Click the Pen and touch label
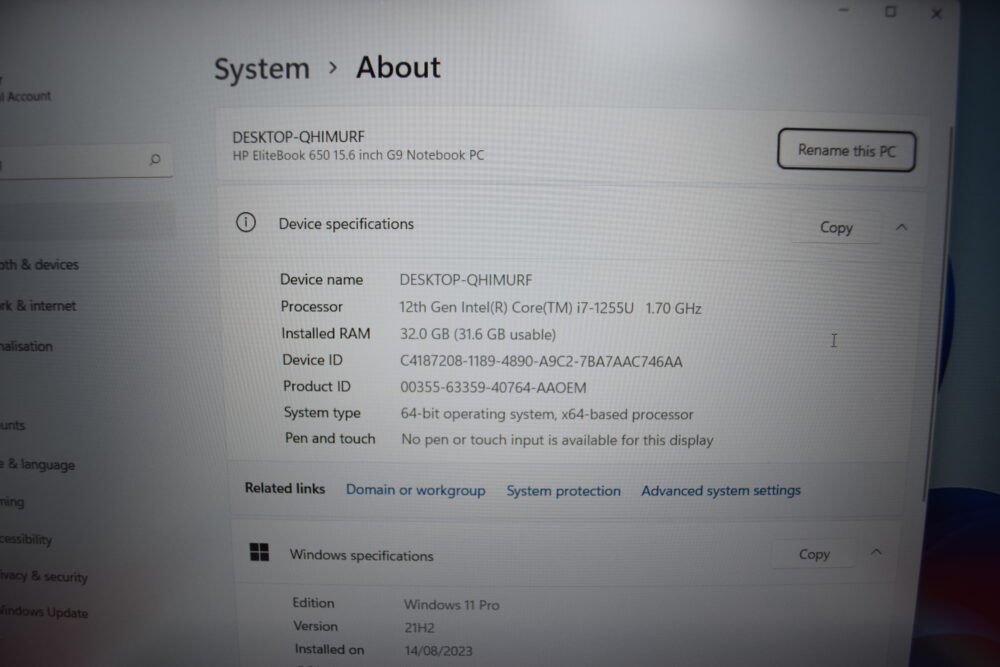The height and width of the screenshot is (667, 1000). 330,438
